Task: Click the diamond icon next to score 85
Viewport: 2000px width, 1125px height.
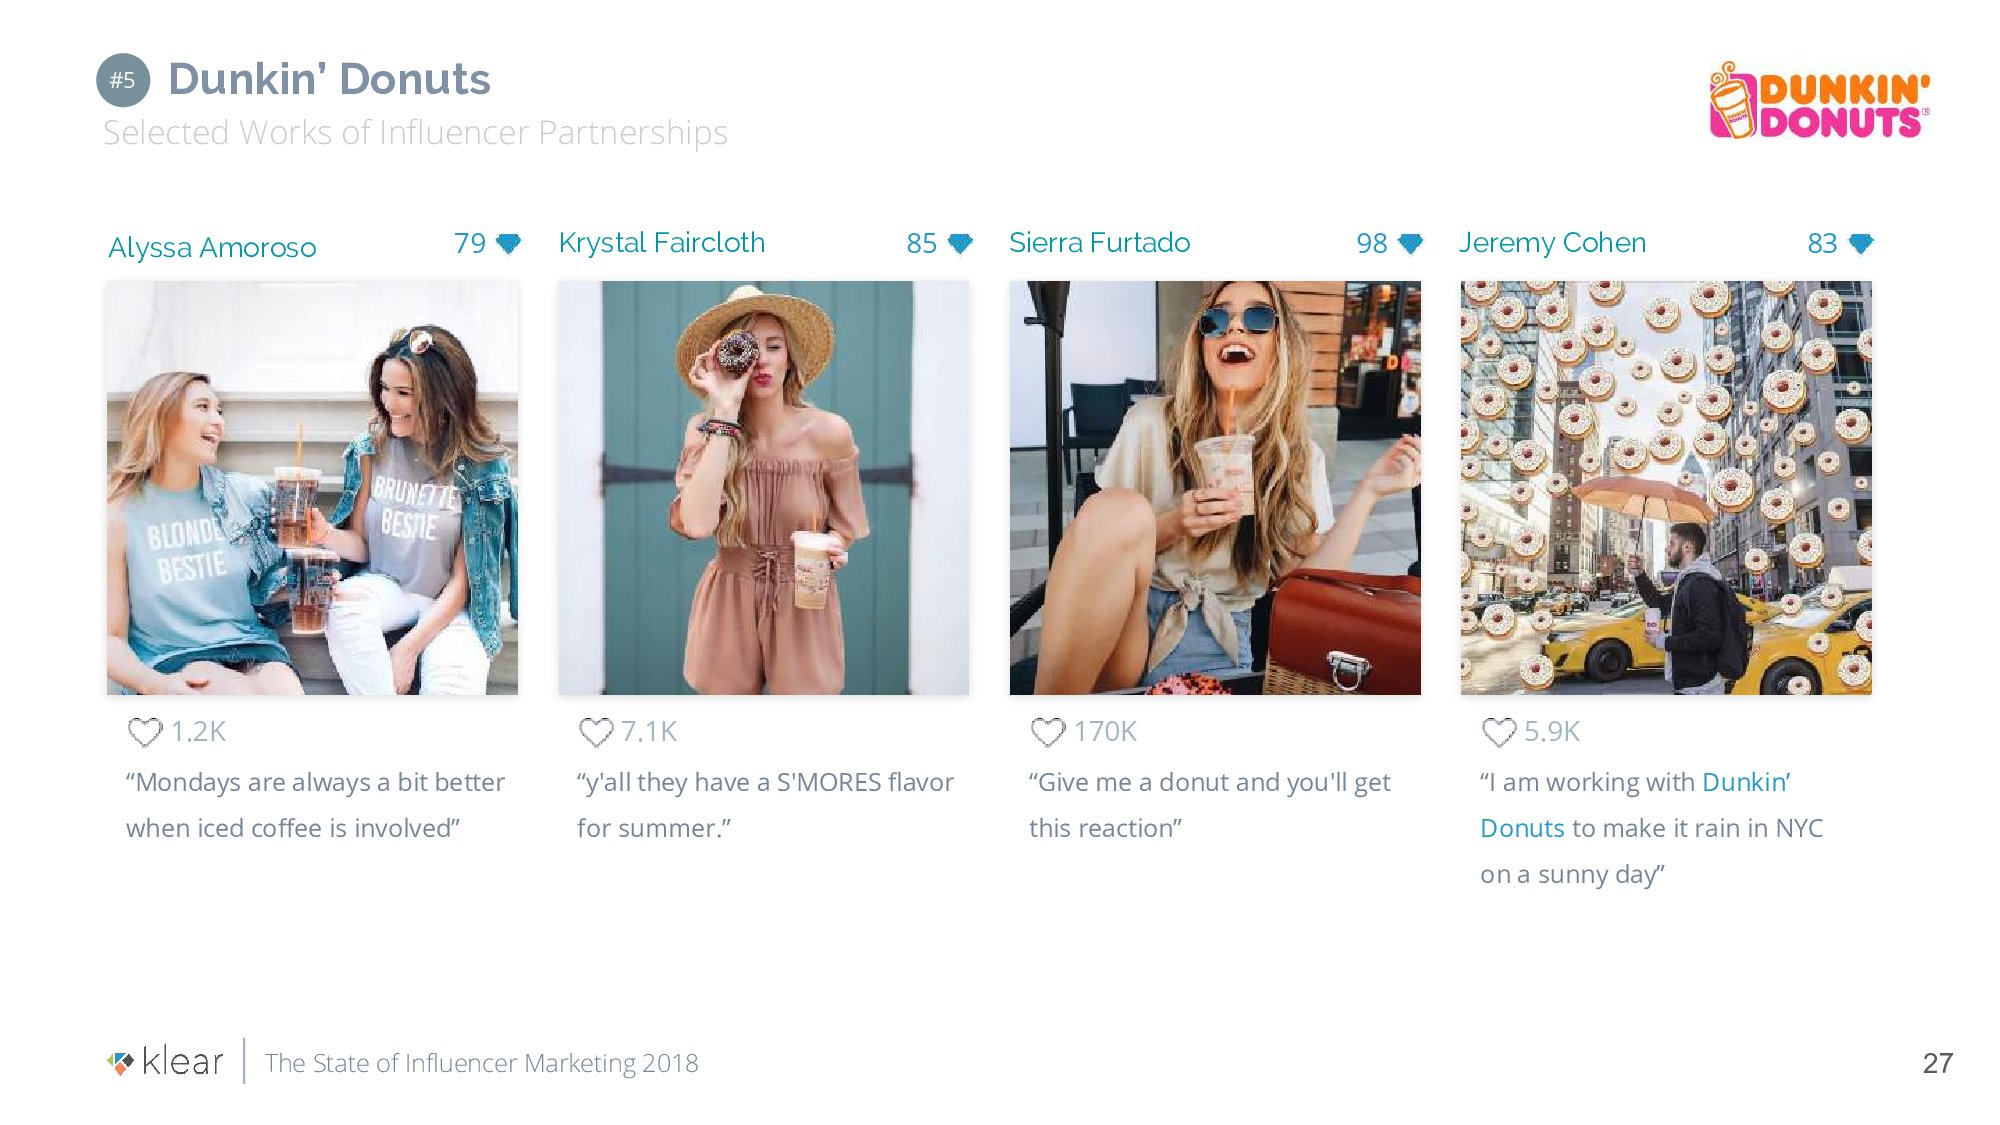Action: 960,243
